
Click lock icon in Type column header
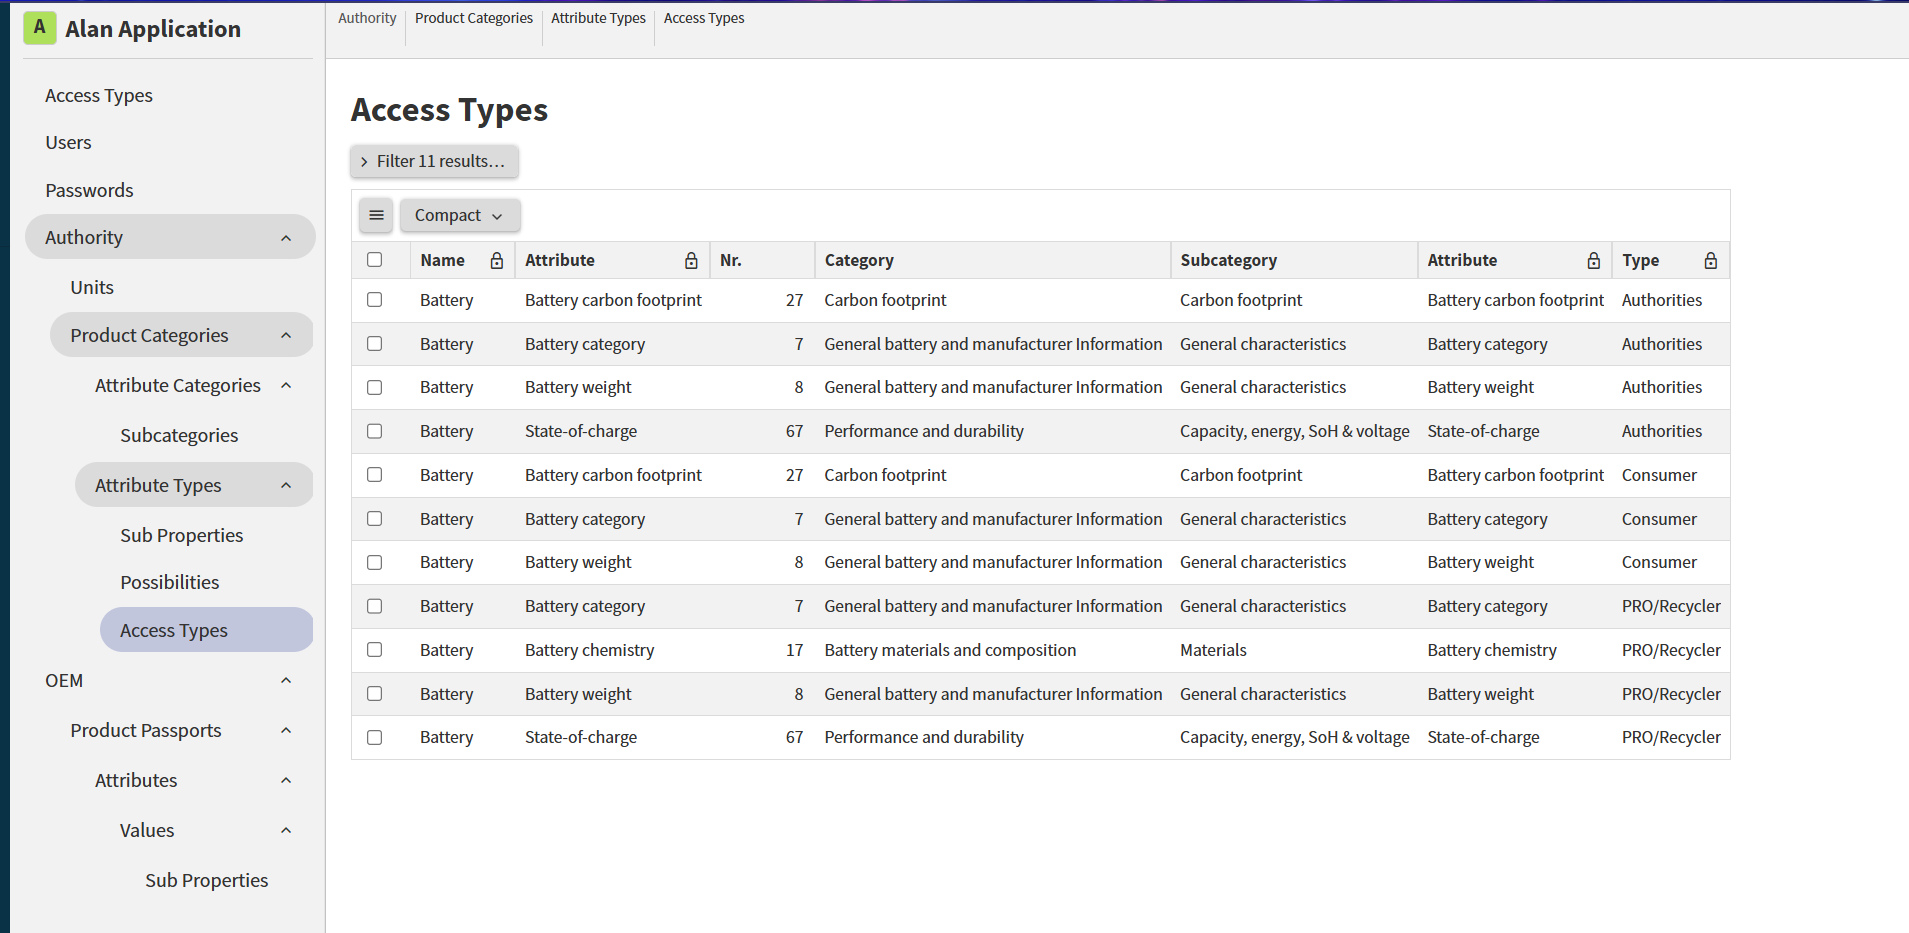pyautogui.click(x=1710, y=261)
